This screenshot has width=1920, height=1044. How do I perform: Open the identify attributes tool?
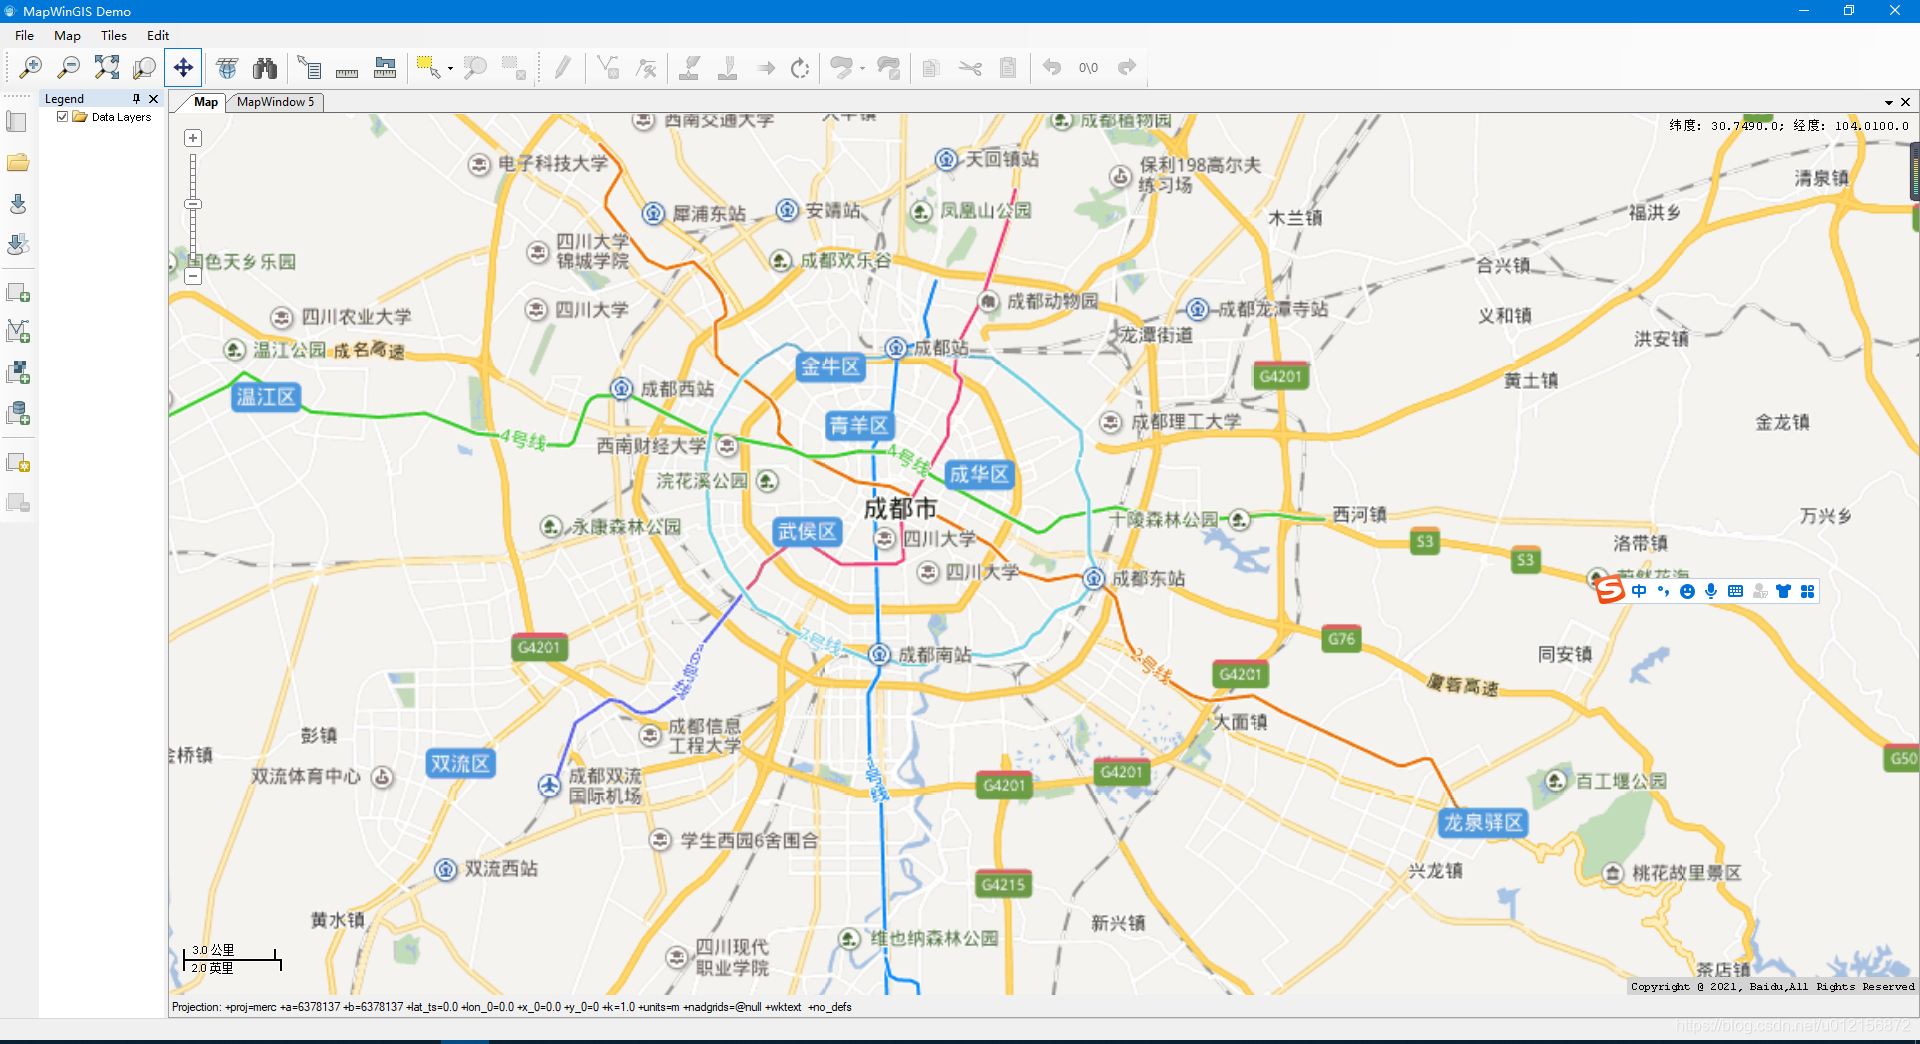(310, 67)
